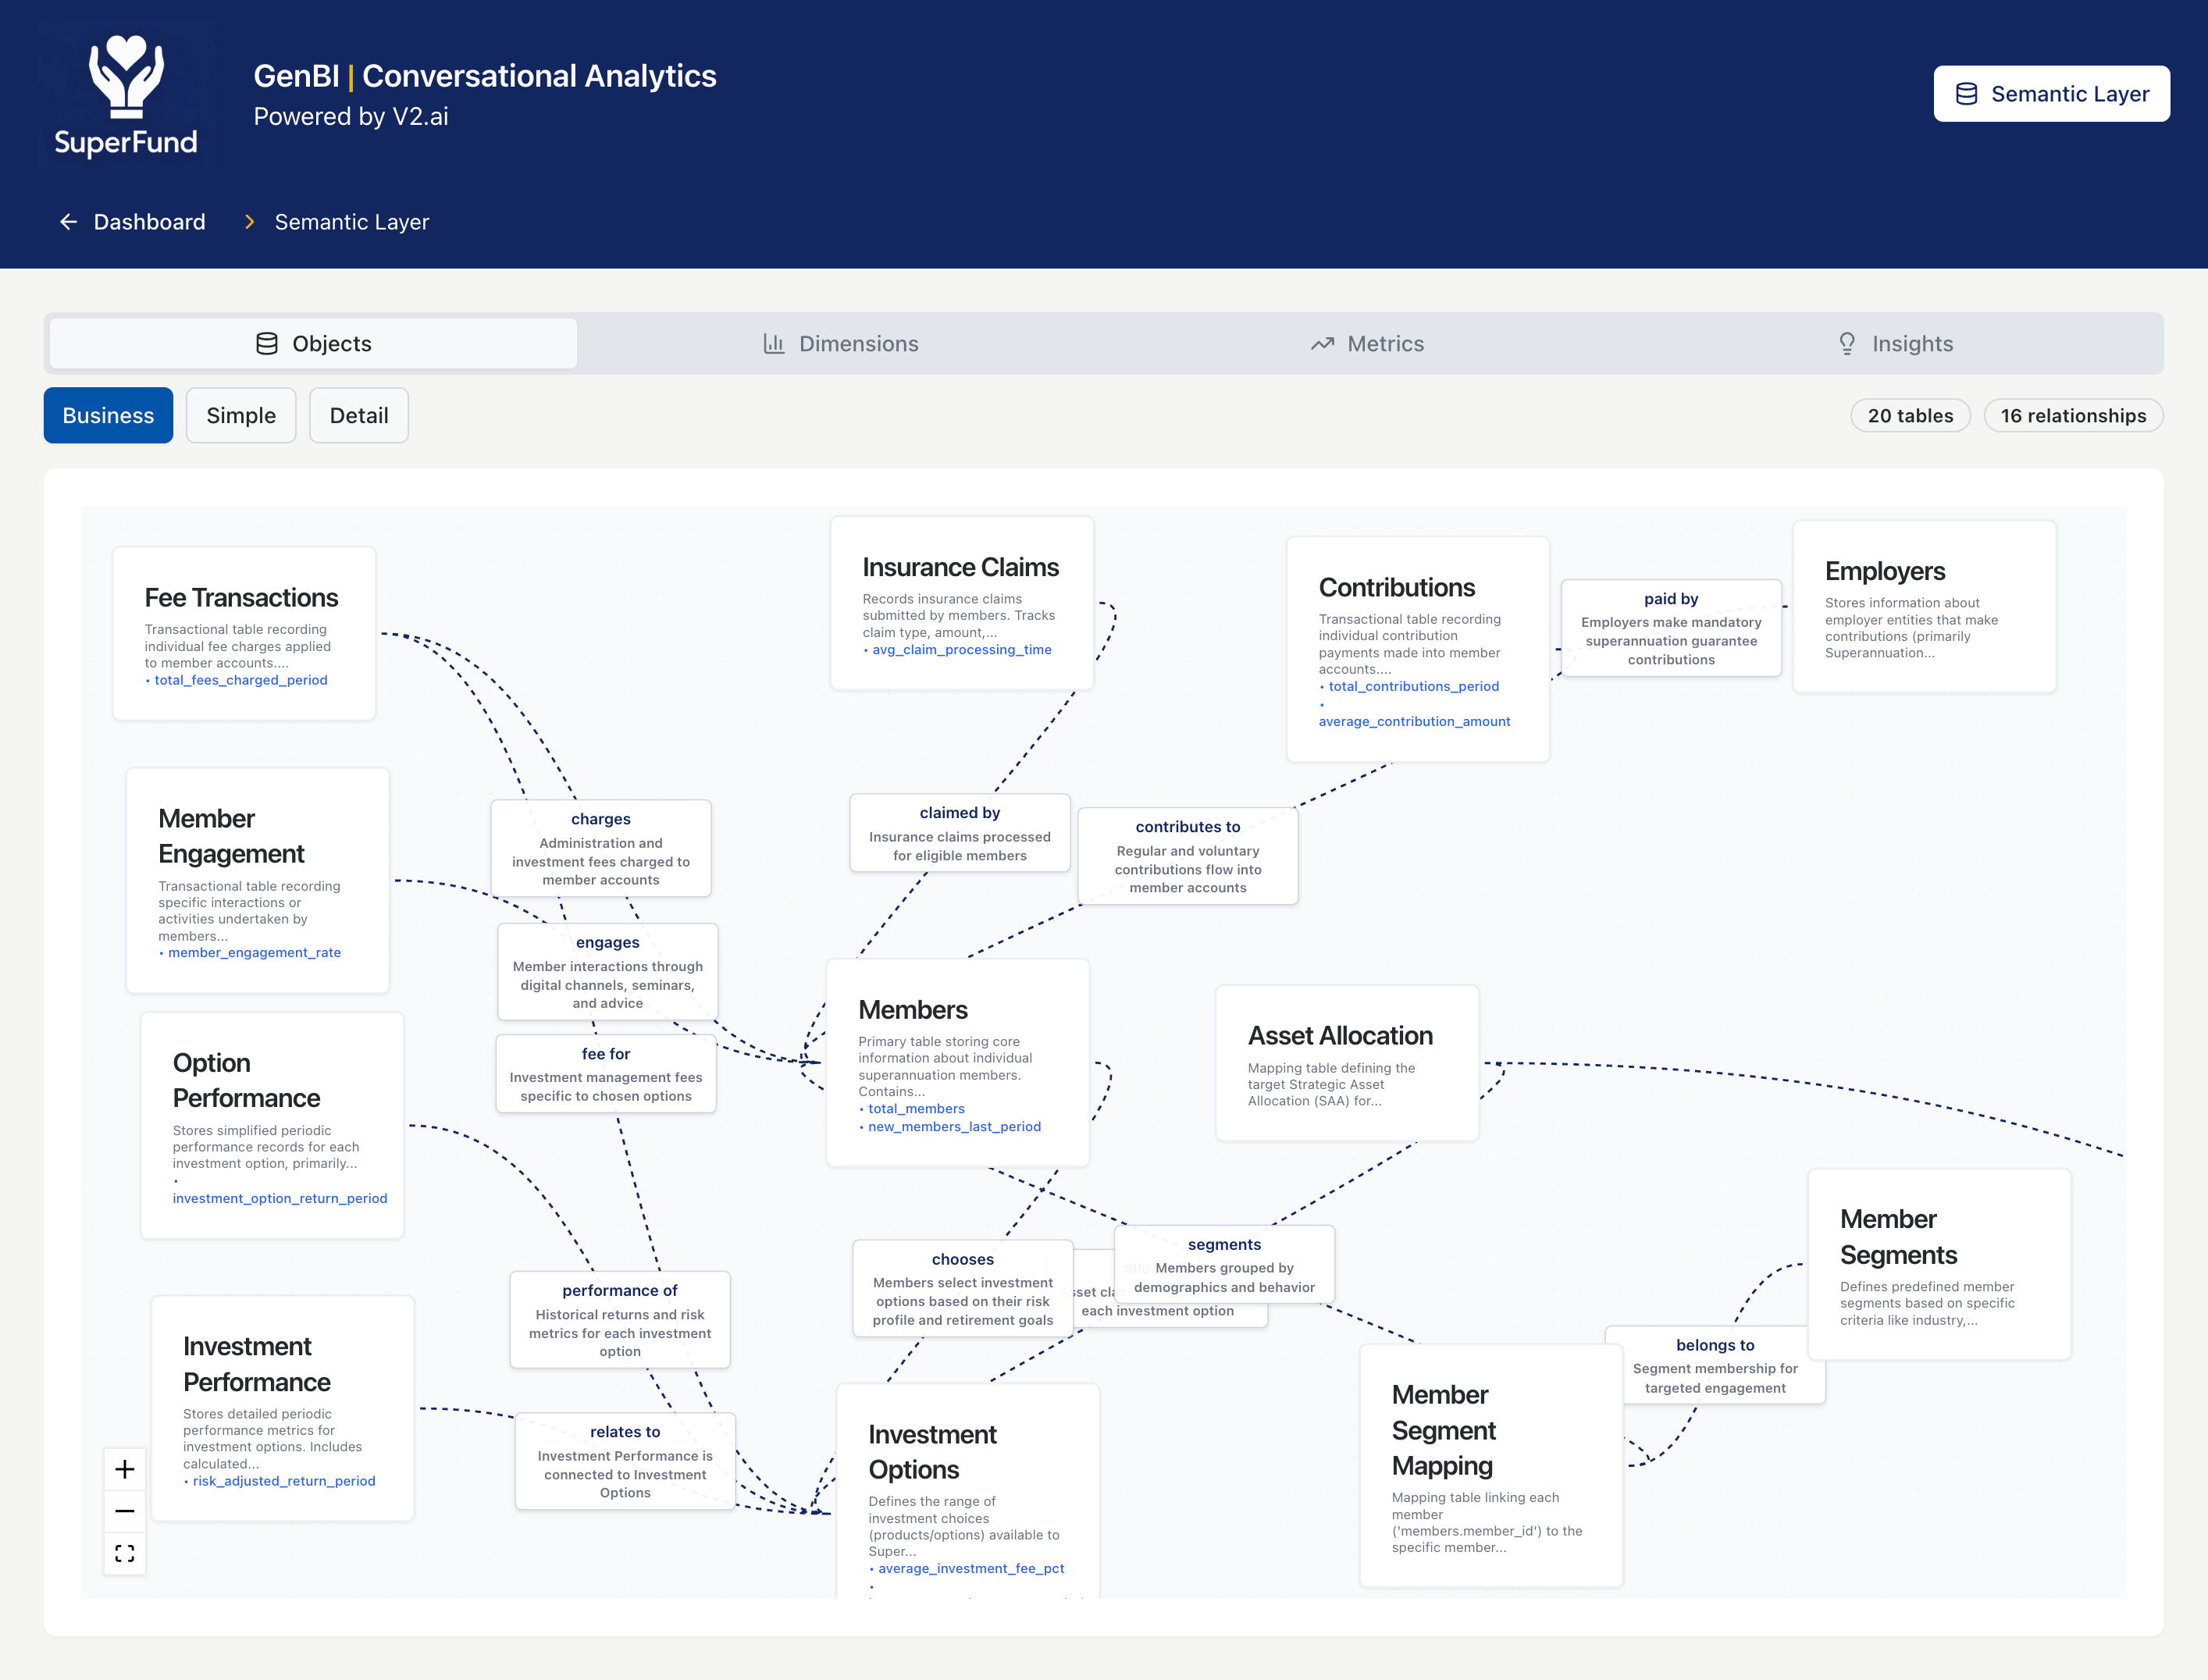Switch to Business view mode
Image resolution: width=2208 pixels, height=1680 pixels.
coord(108,415)
